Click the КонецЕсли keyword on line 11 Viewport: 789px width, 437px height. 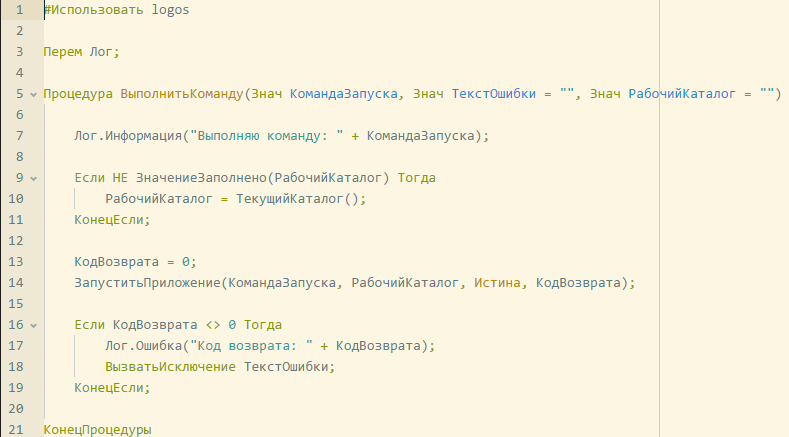[109, 220]
